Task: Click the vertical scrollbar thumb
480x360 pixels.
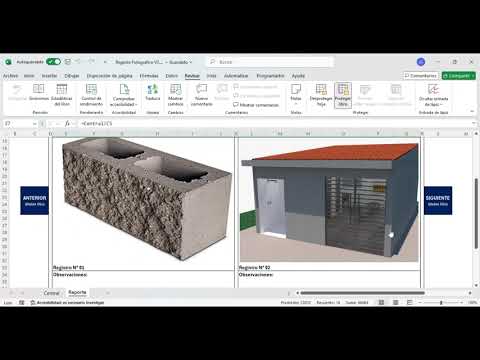Action: [476, 213]
